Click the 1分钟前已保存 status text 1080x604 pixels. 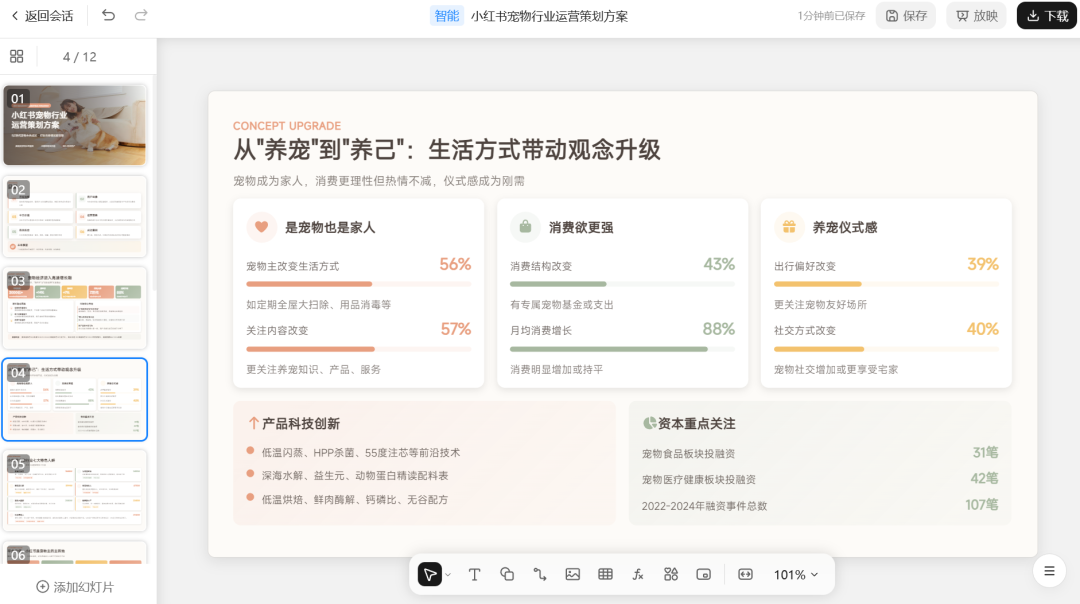tap(831, 16)
